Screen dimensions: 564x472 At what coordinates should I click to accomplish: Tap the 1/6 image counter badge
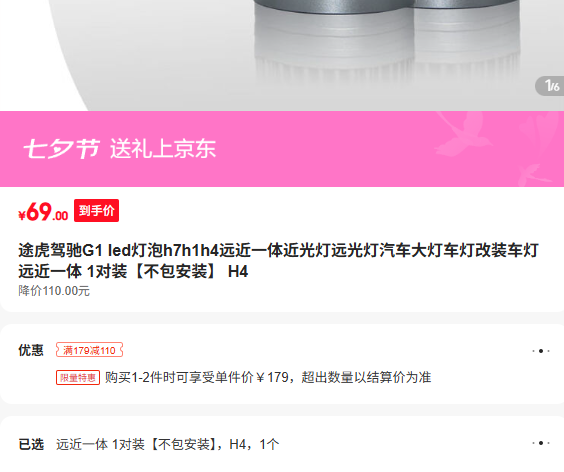pyautogui.click(x=550, y=86)
